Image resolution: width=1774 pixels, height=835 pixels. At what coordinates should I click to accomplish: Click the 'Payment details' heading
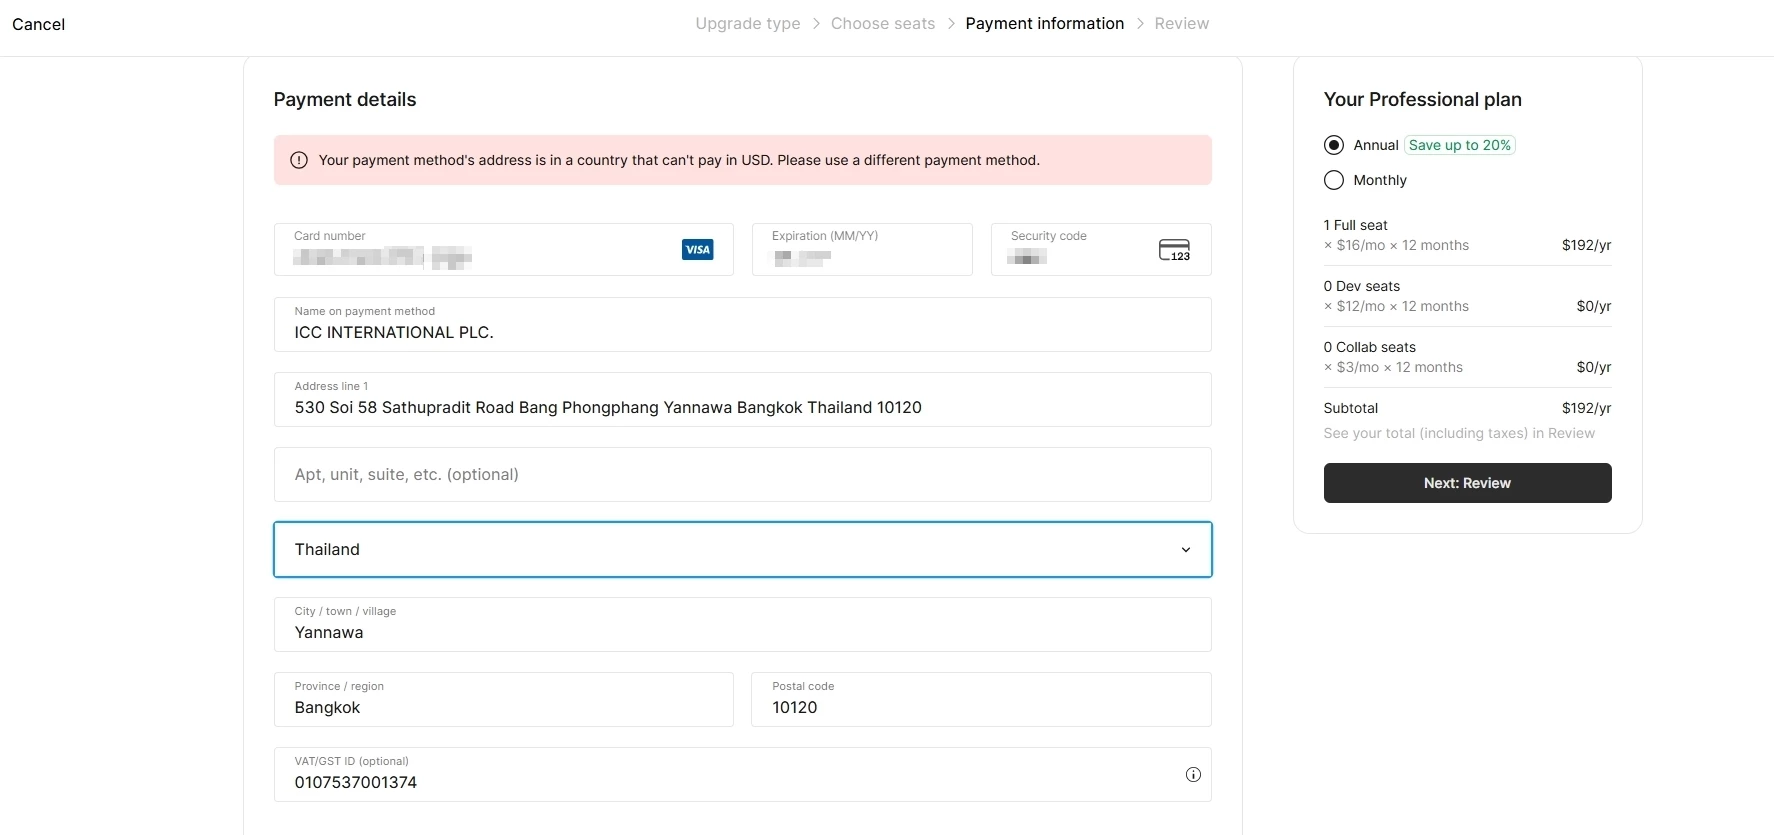(x=345, y=99)
